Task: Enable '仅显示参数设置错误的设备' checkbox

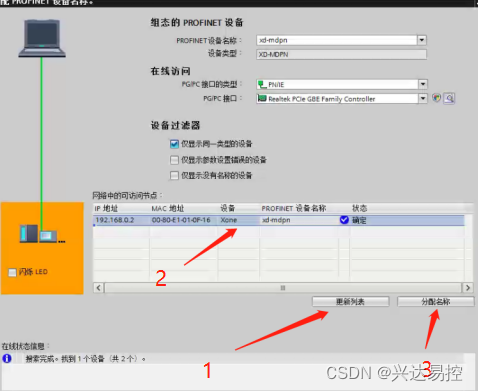Action: 174,160
